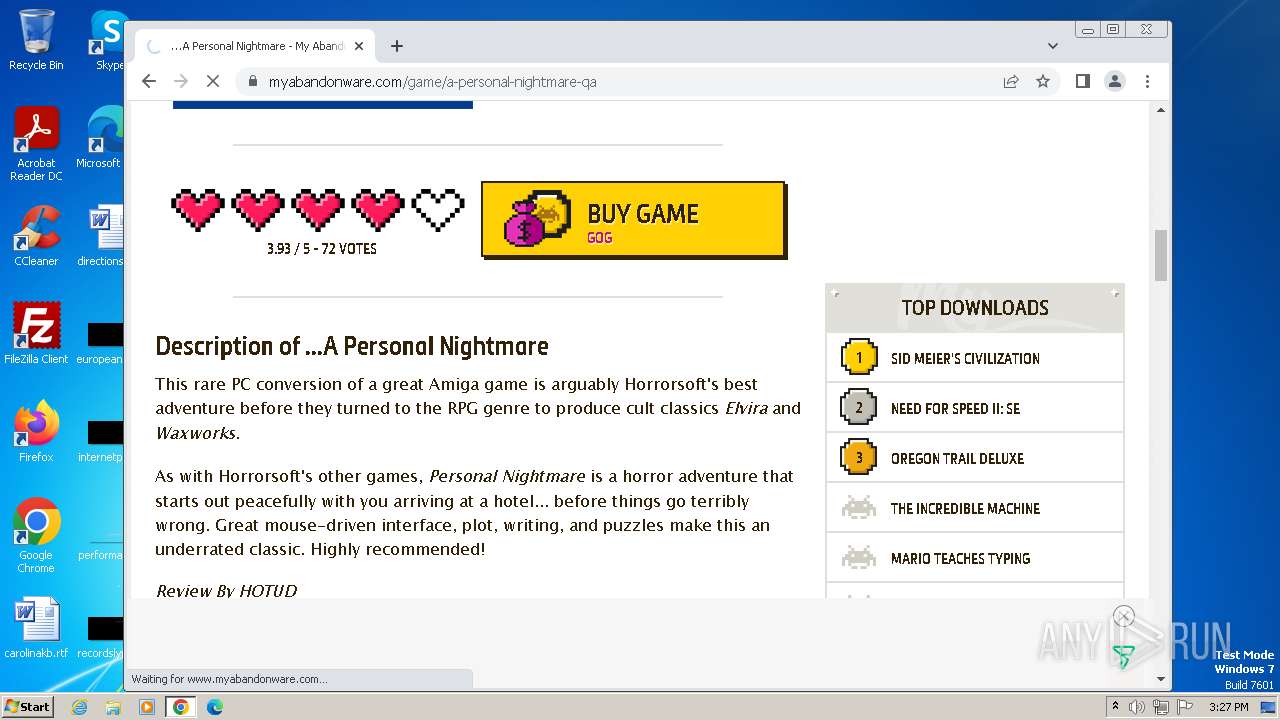Rate the game three hearts
The width and height of the screenshot is (1280, 720).
(318, 210)
